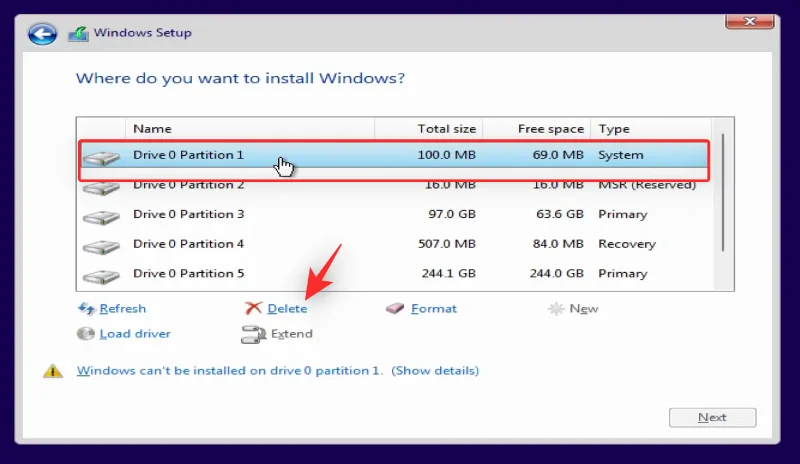Click the Format link
This screenshot has width=800, height=464.
[x=434, y=308]
